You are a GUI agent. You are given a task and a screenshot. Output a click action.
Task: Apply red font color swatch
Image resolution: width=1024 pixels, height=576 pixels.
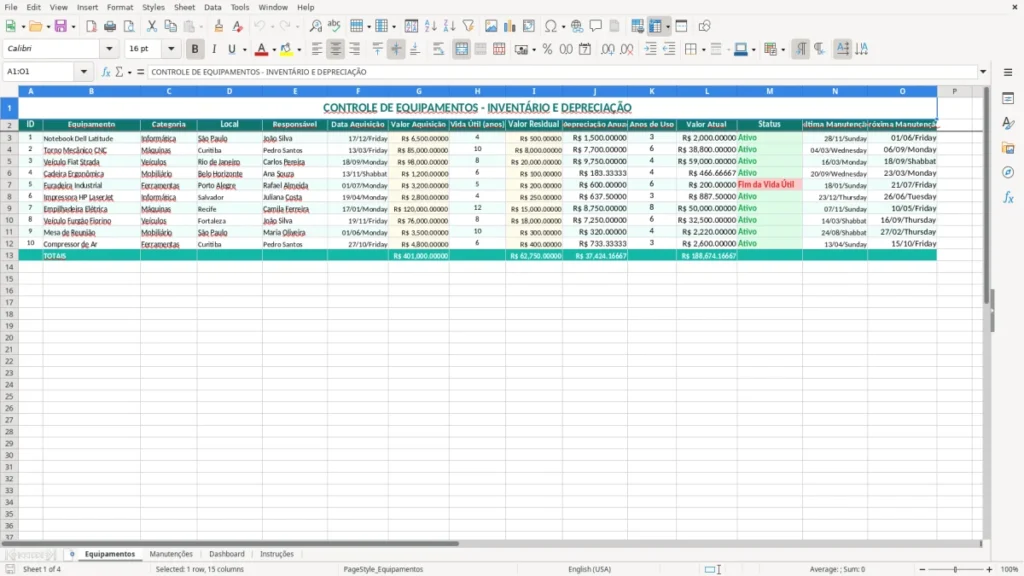[261, 49]
